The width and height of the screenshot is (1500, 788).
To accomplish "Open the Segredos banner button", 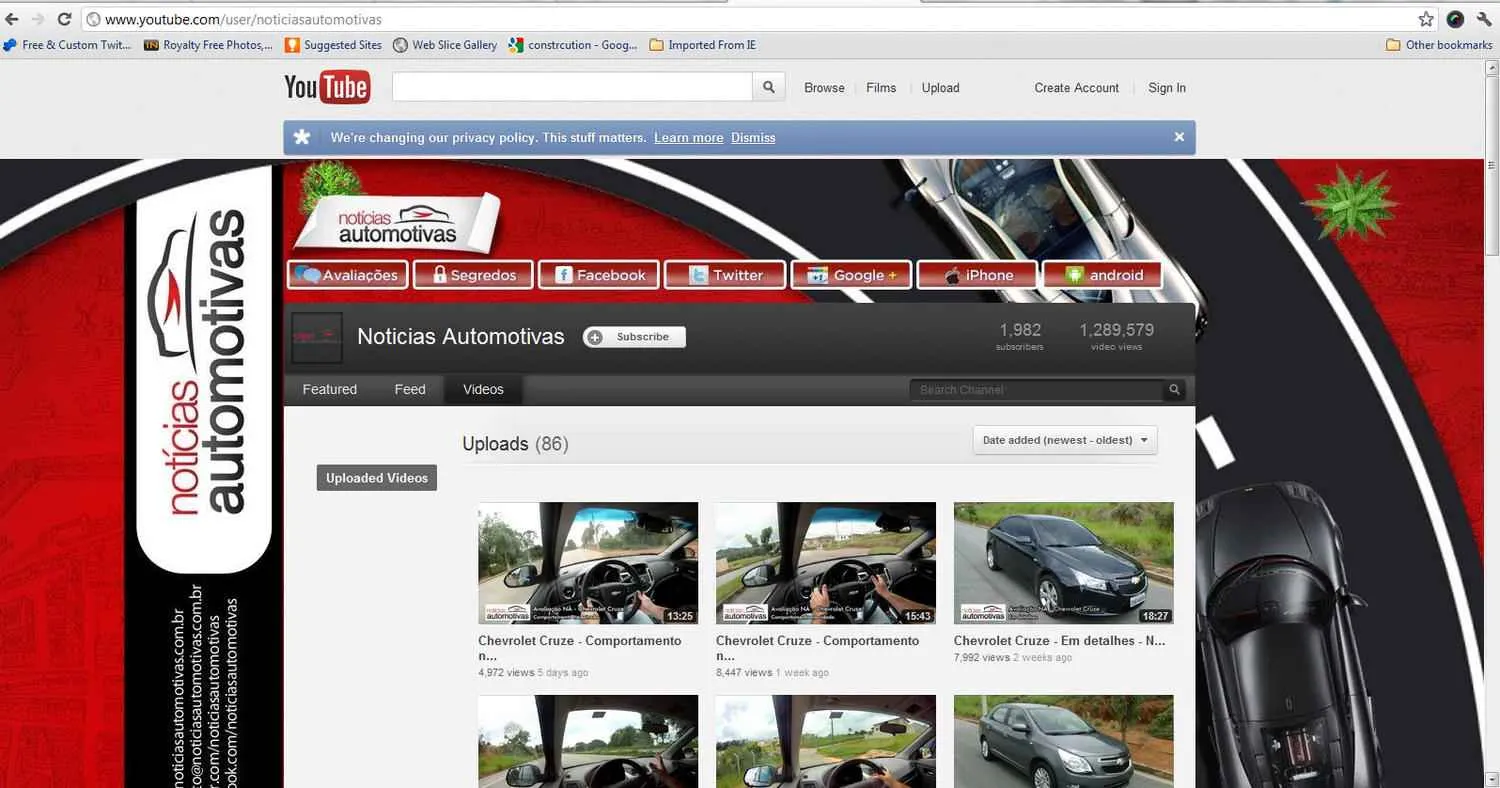I will pyautogui.click(x=472, y=275).
